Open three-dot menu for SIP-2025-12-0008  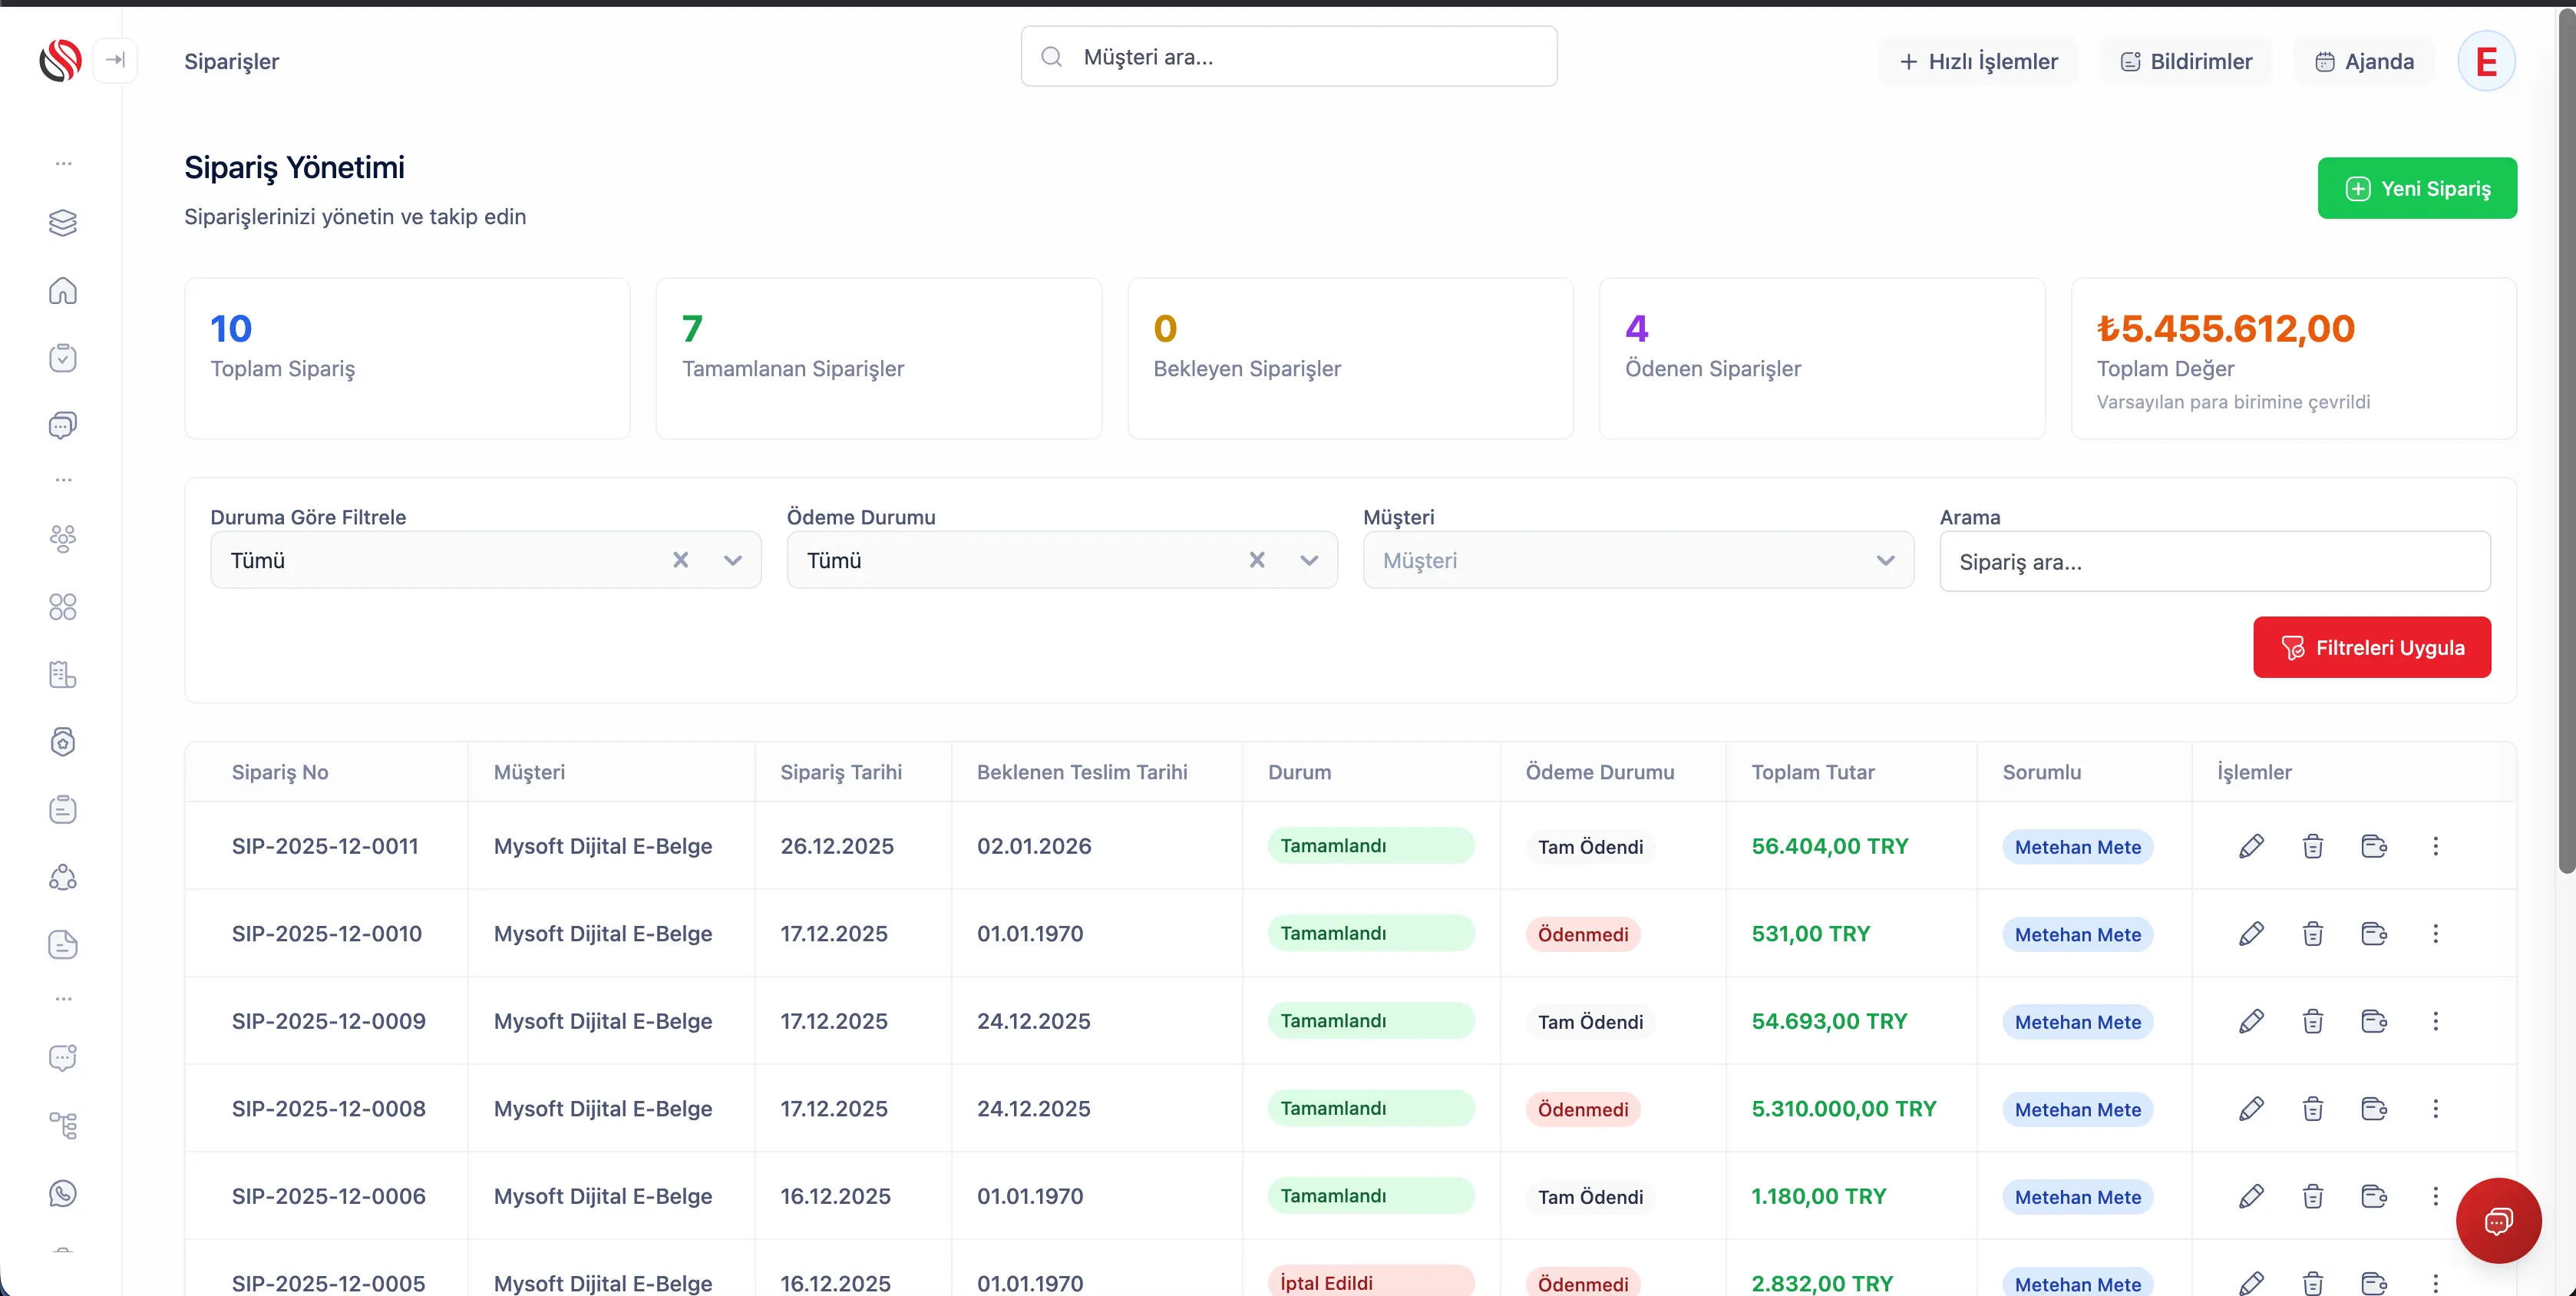[2435, 1109]
